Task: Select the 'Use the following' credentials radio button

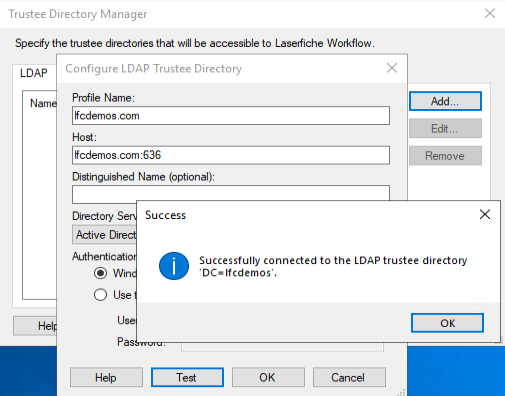Action: (x=100, y=295)
